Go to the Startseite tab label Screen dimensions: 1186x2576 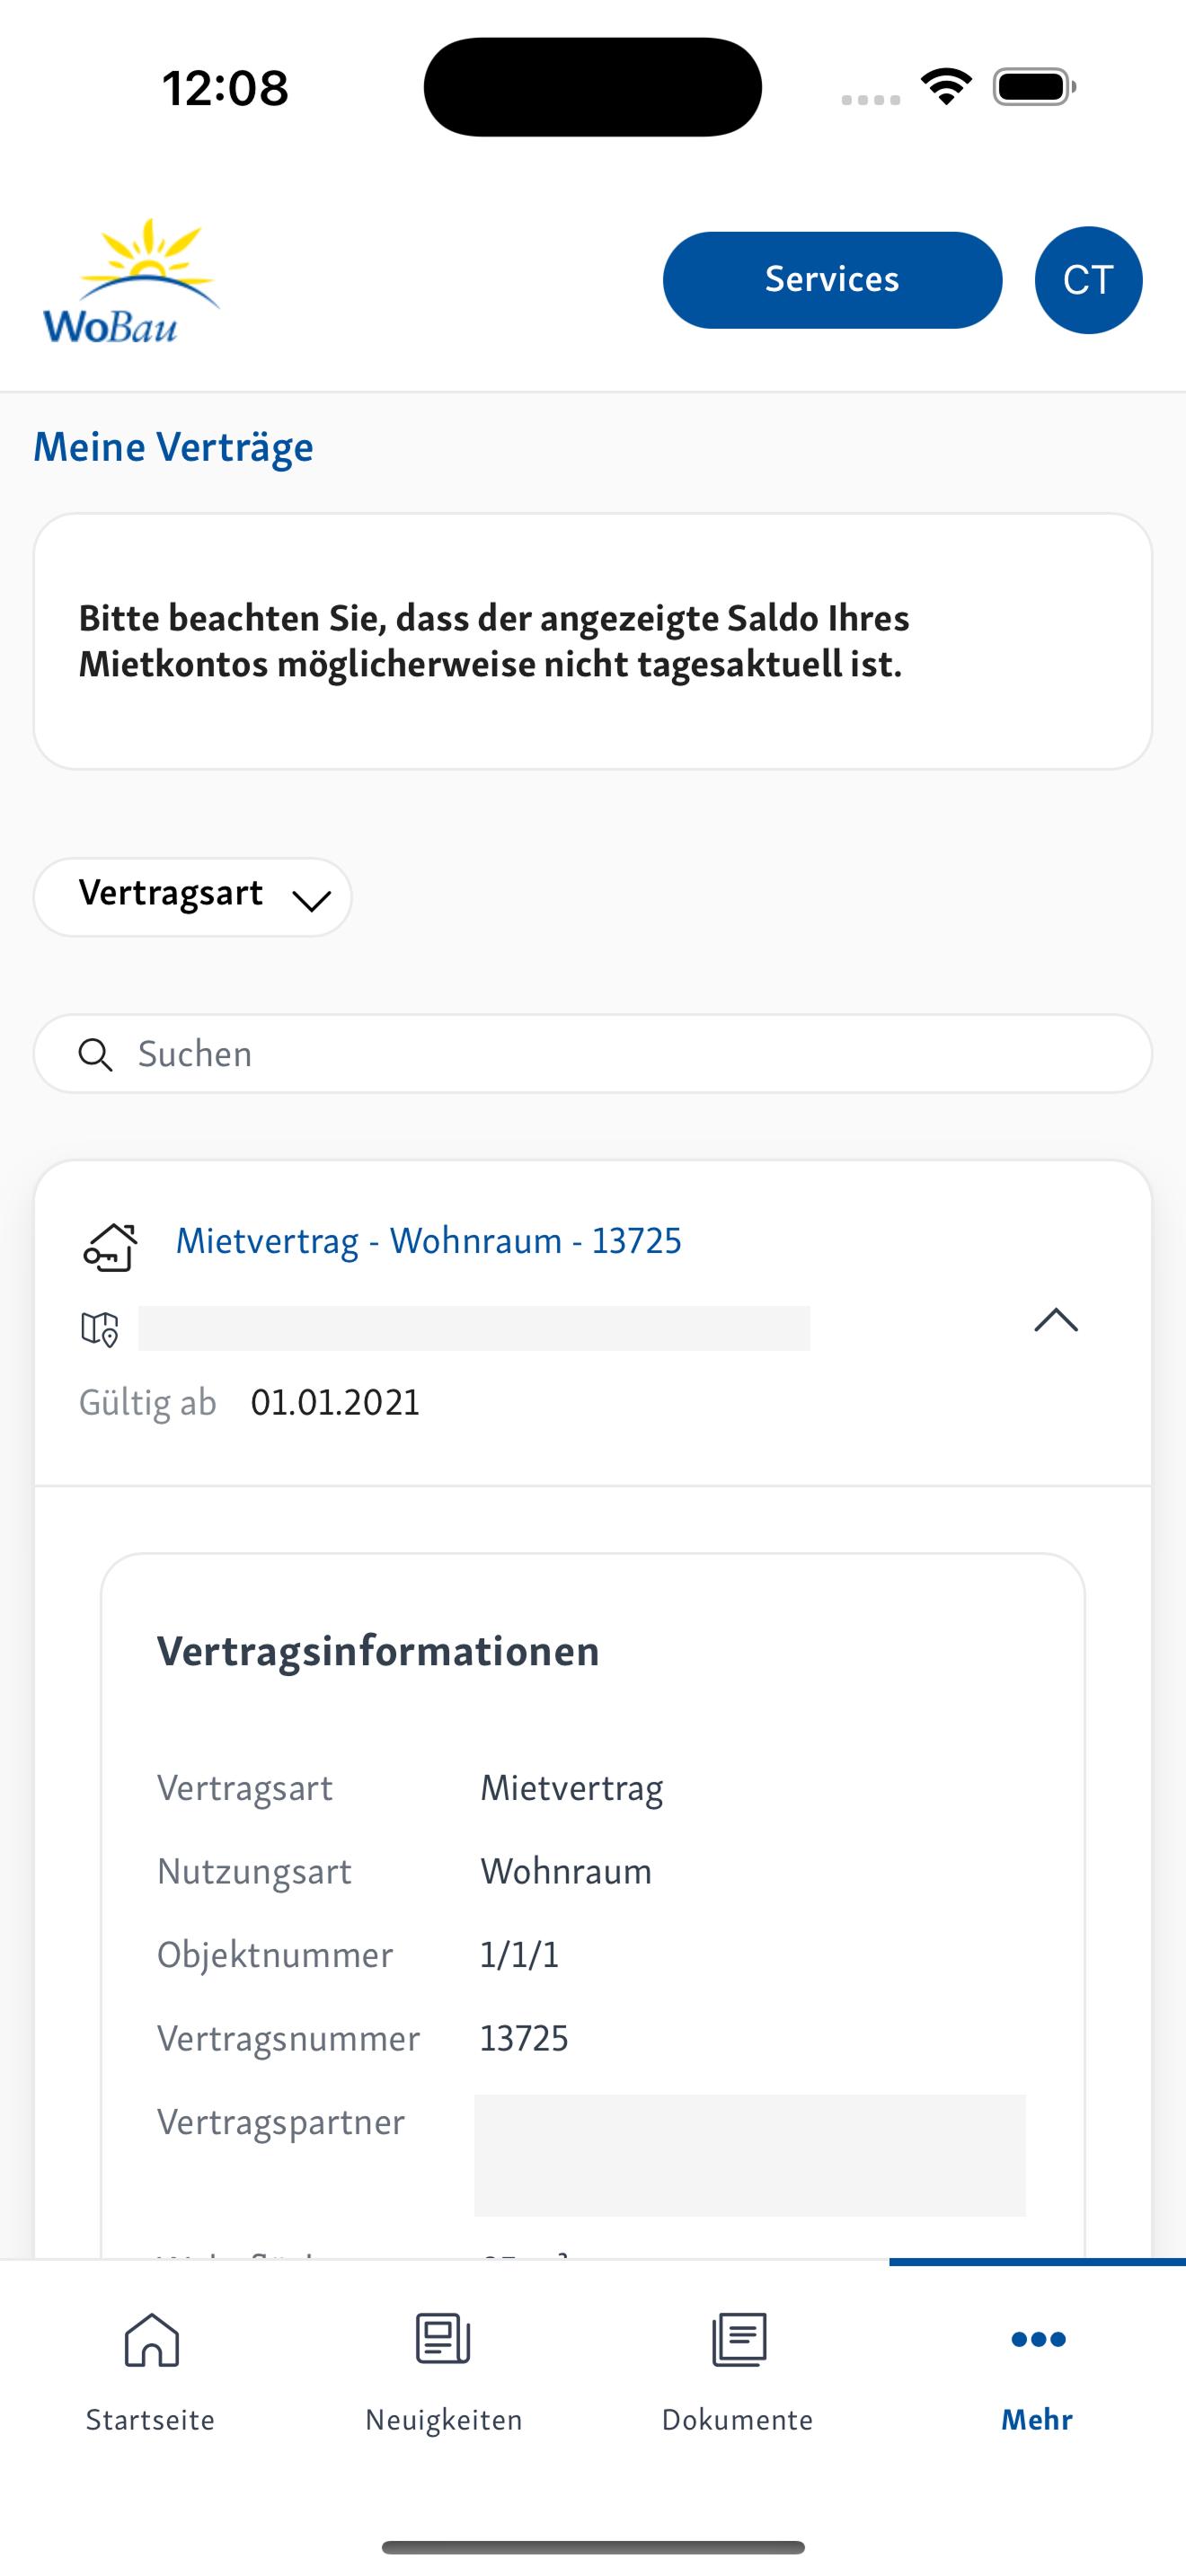150,2420
